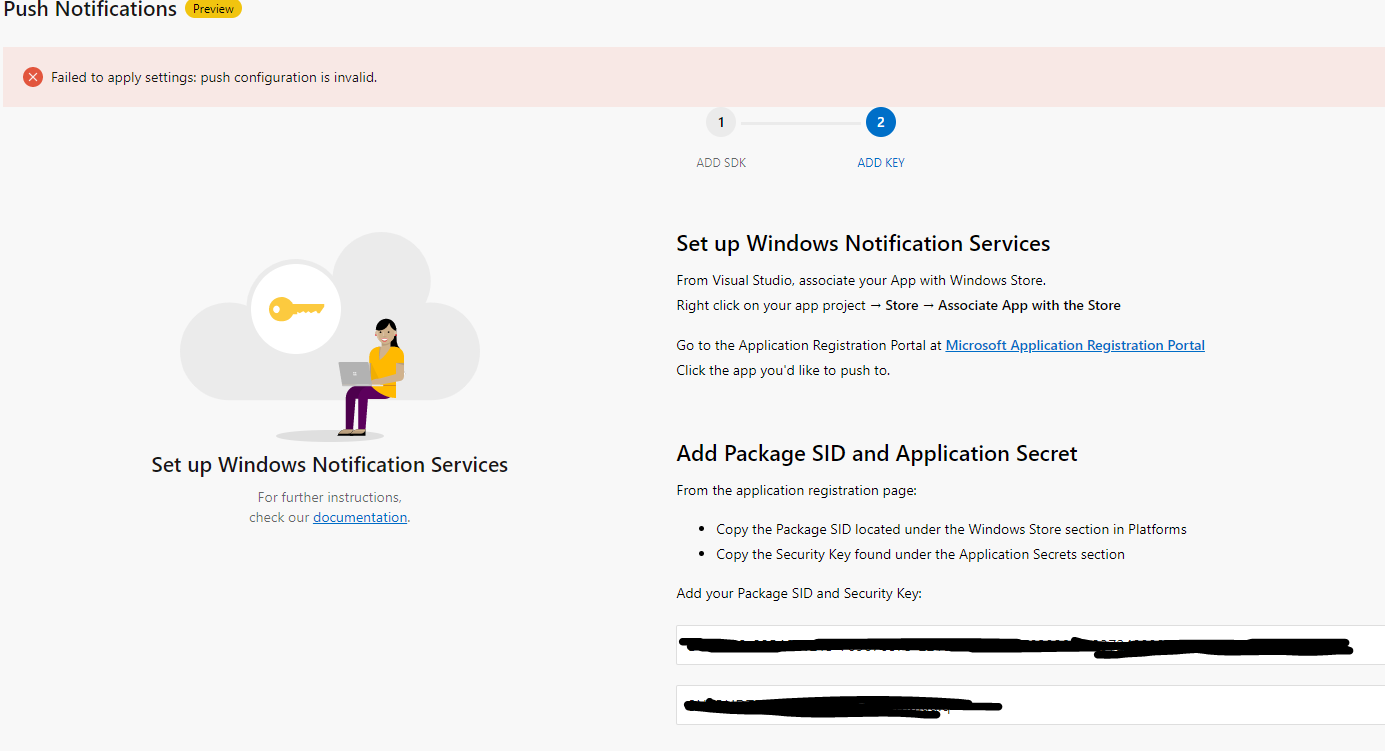Click the Add Package SID and Application Secret heading
Screen dimensions: 1385x751
point(877,453)
